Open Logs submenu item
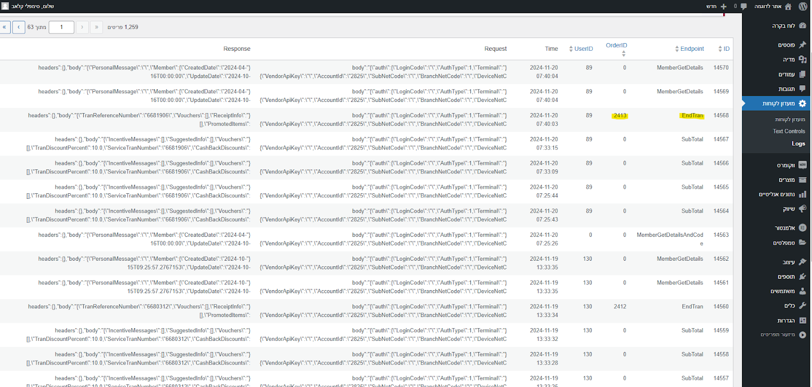812x387 pixels. click(x=798, y=144)
